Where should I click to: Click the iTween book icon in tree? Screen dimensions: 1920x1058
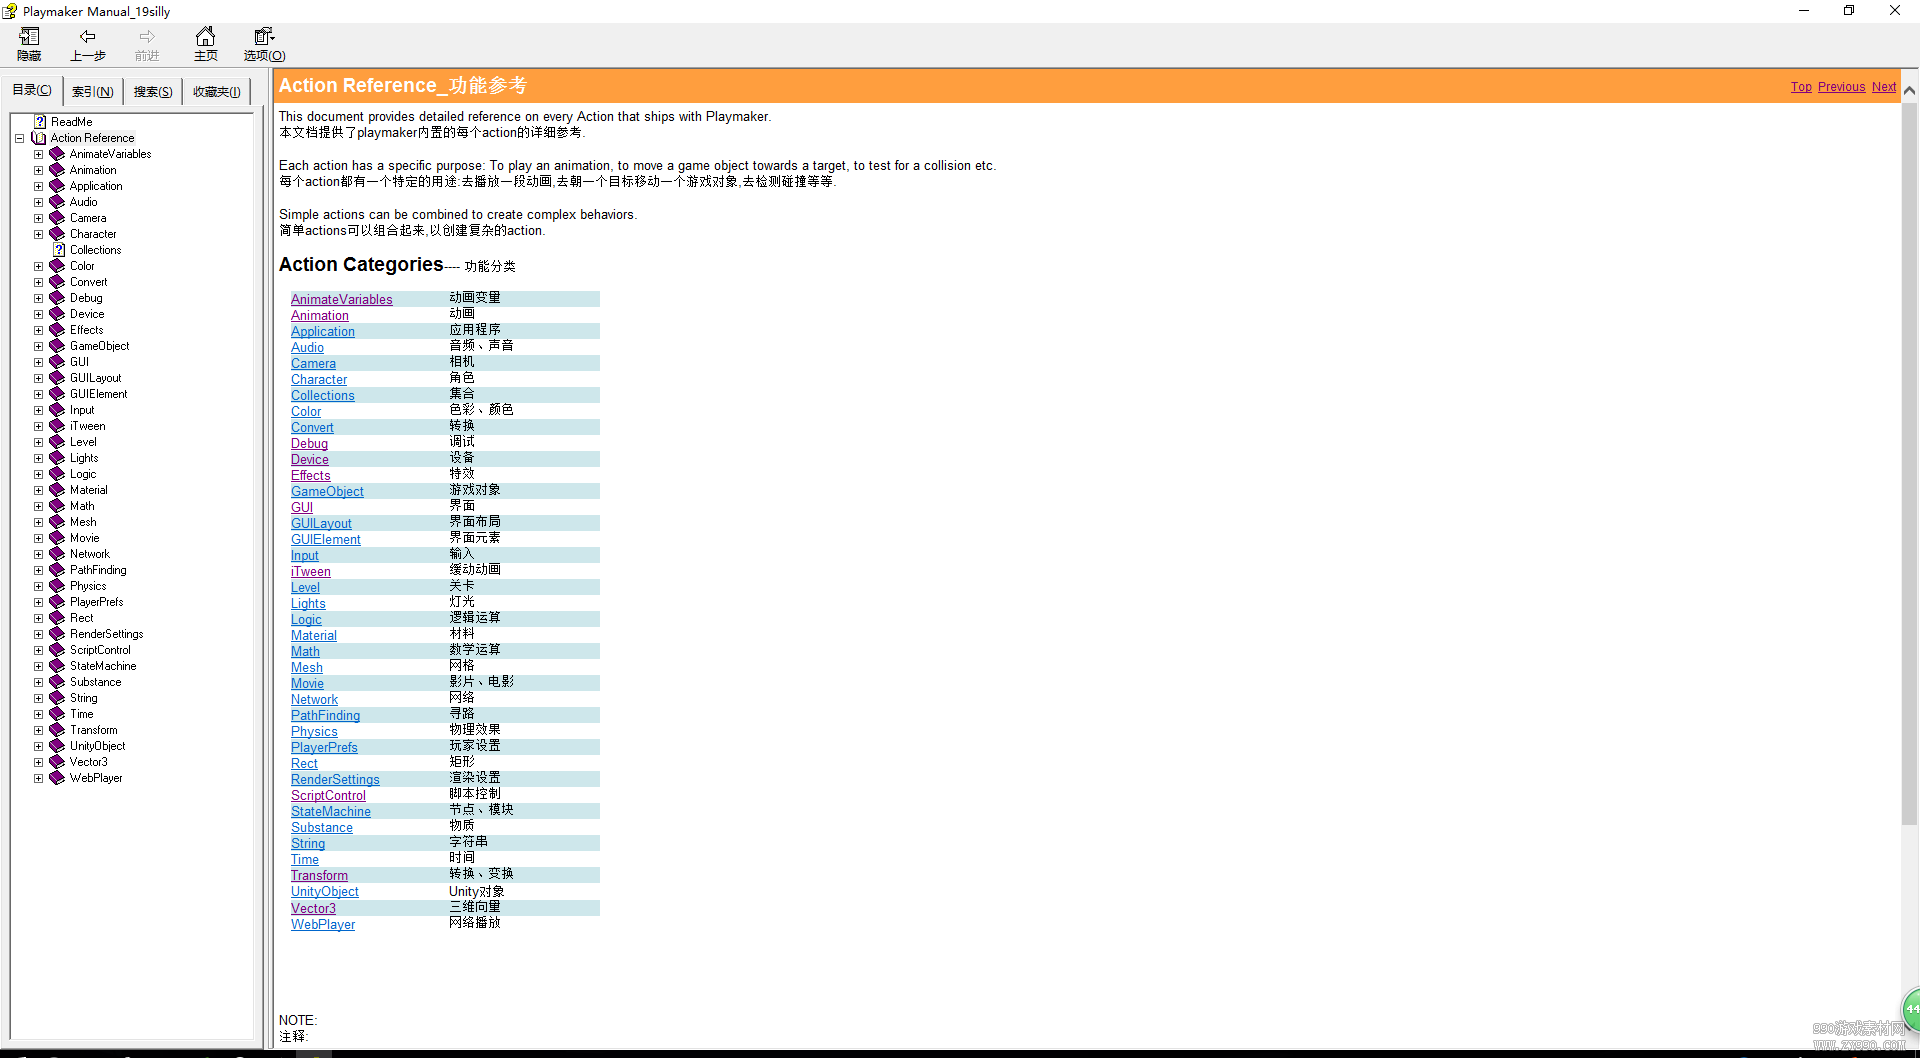pyautogui.click(x=57, y=426)
